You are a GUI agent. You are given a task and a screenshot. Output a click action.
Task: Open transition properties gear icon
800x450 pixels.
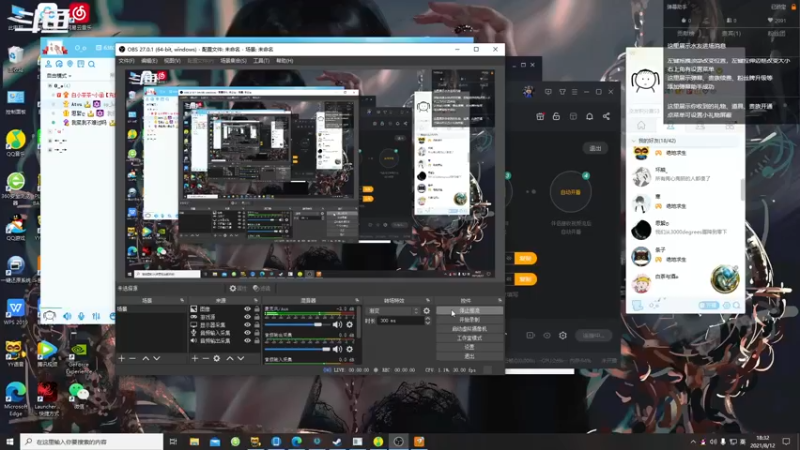coord(427,311)
